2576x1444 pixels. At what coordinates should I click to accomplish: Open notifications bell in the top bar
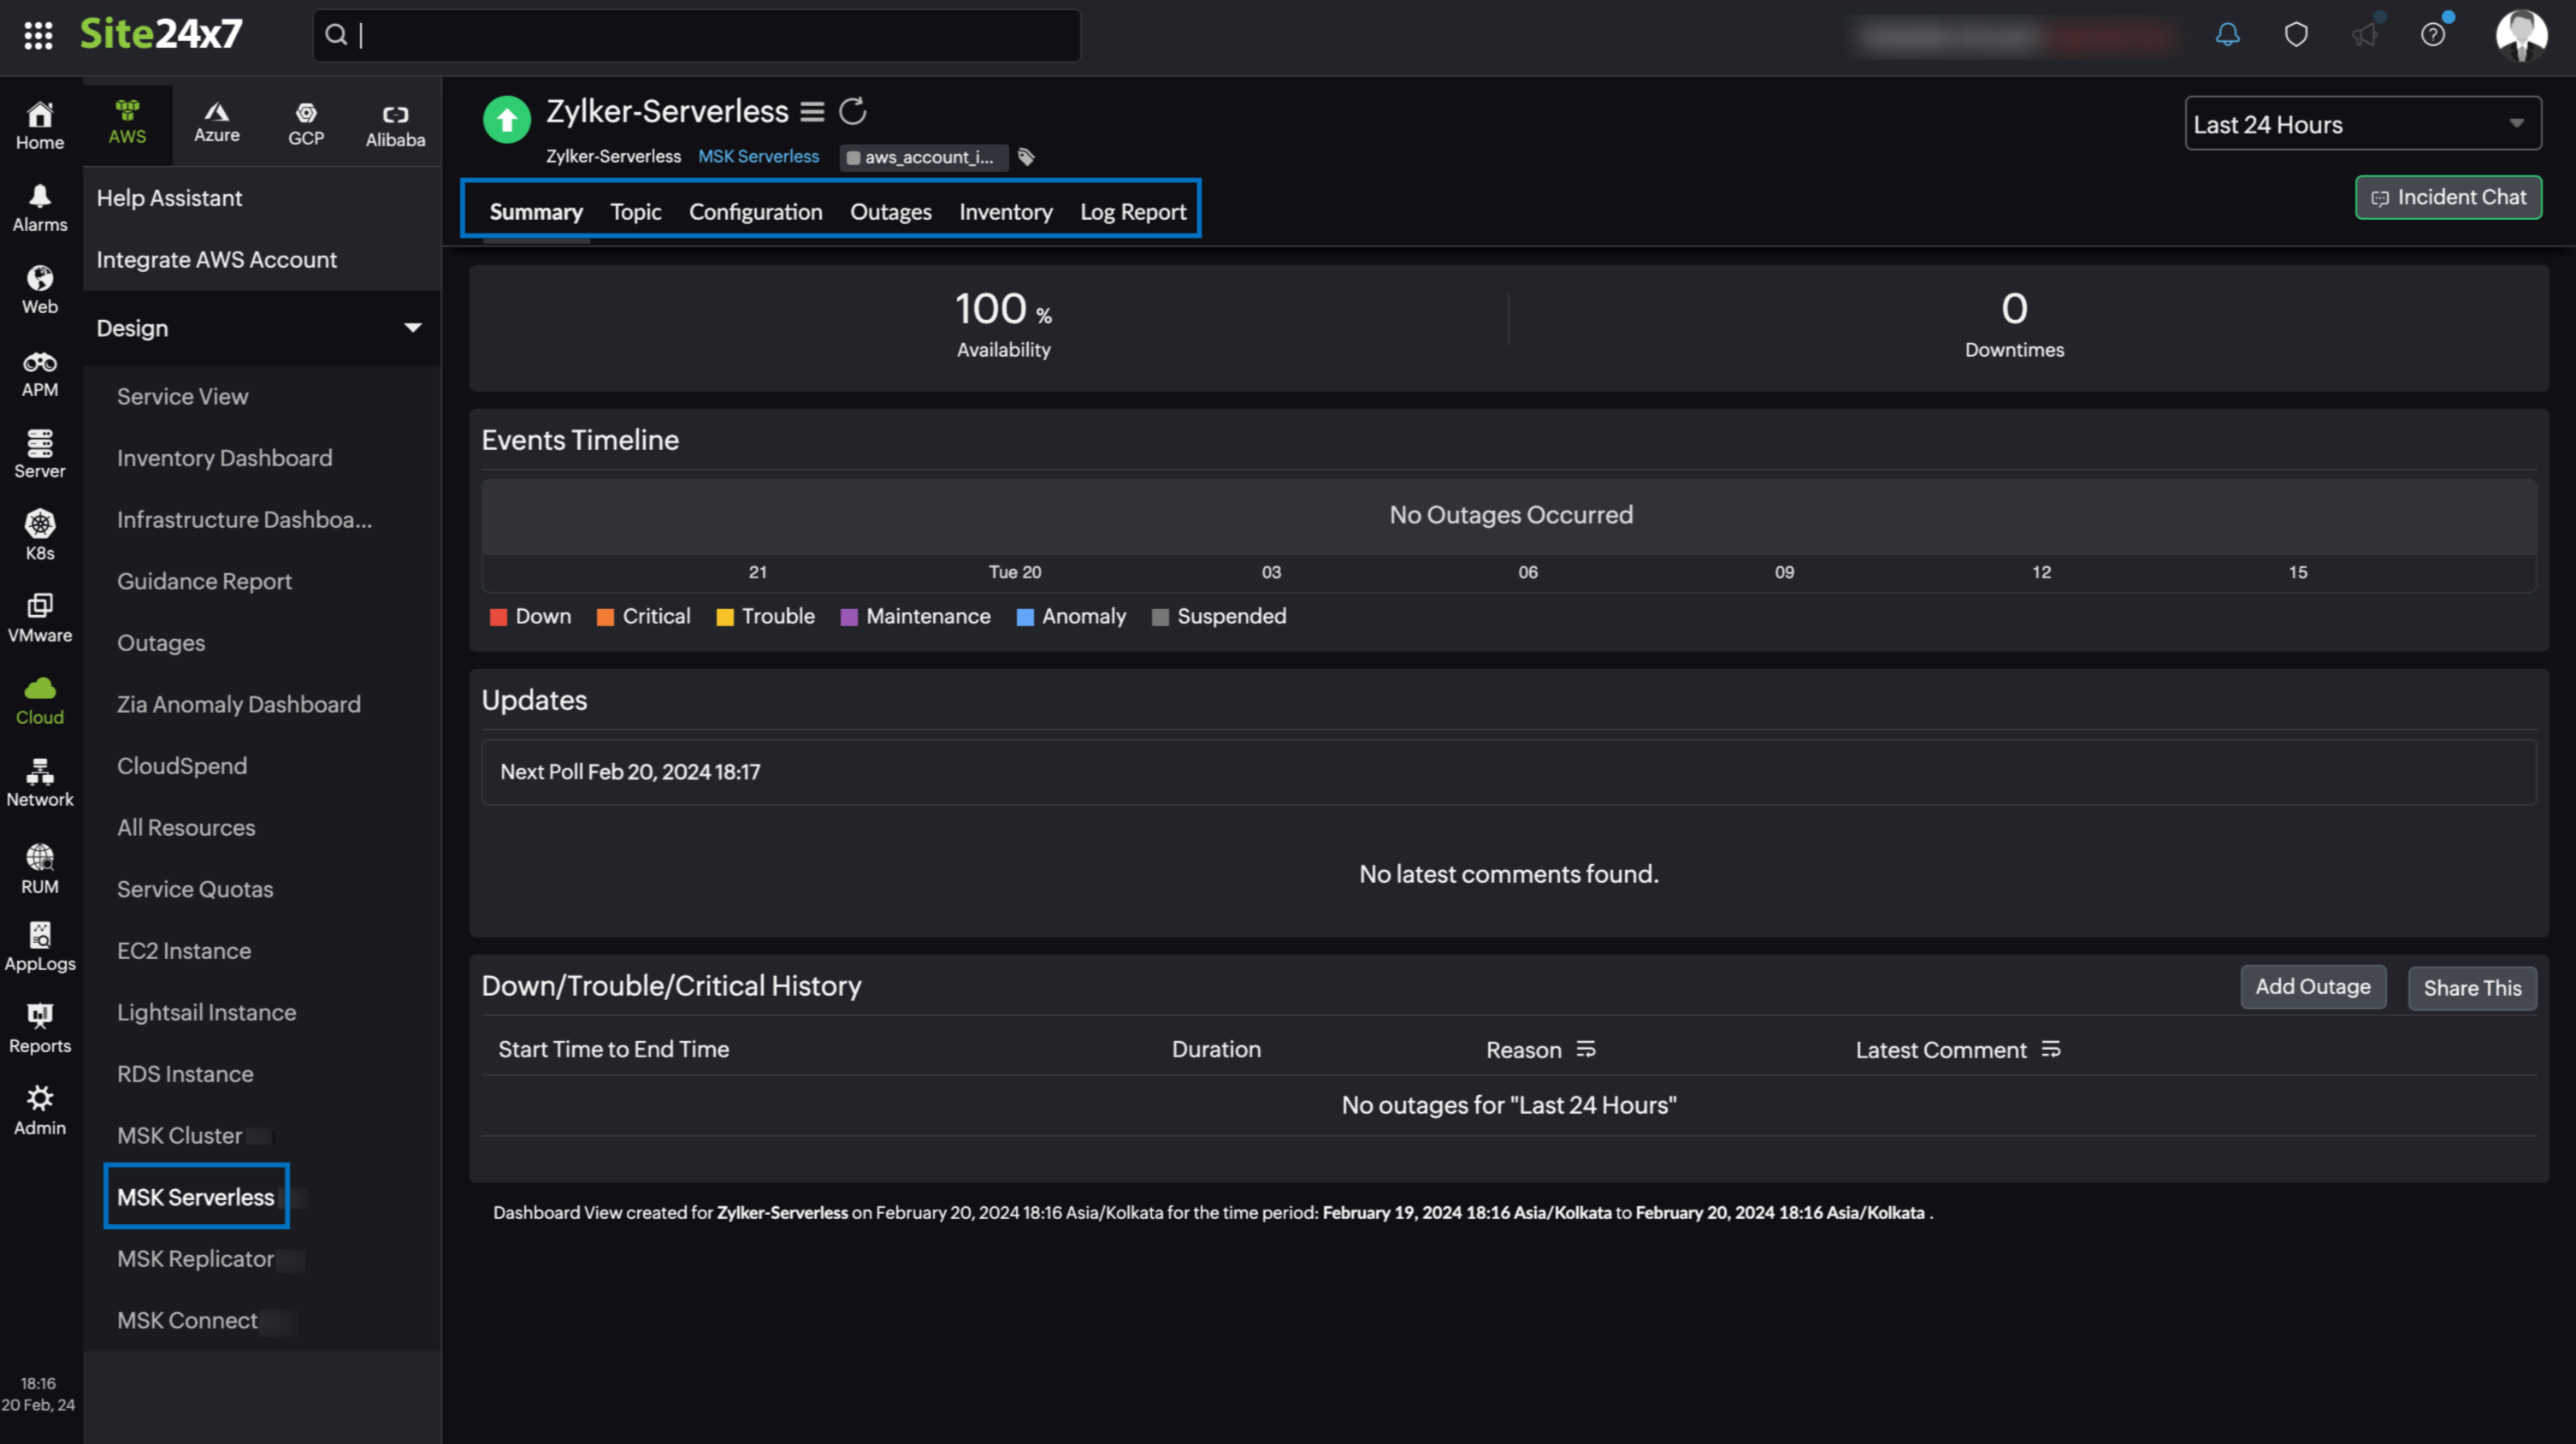point(2227,35)
